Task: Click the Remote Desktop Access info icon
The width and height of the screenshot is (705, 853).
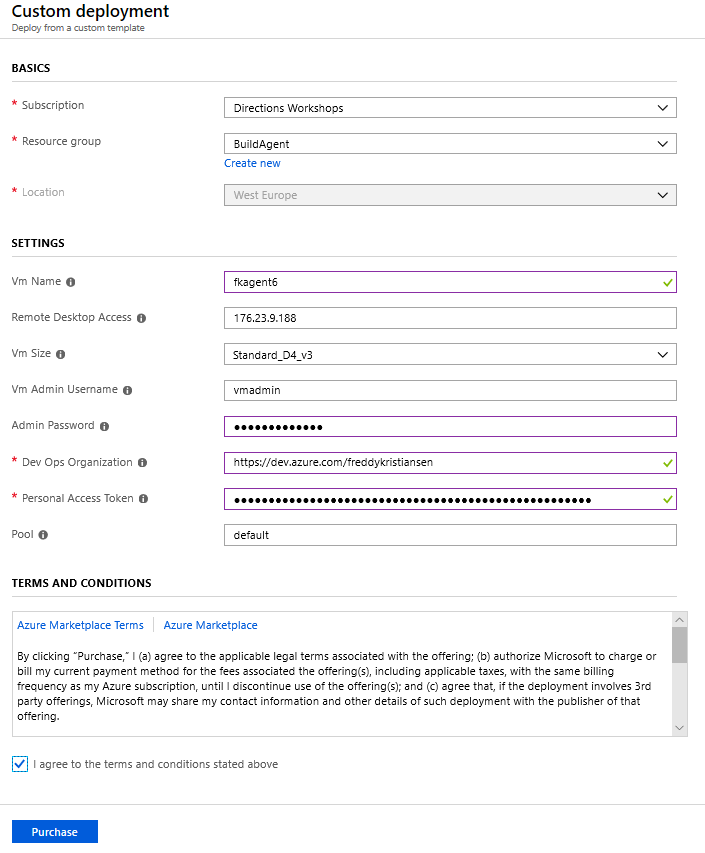Action: (x=141, y=318)
